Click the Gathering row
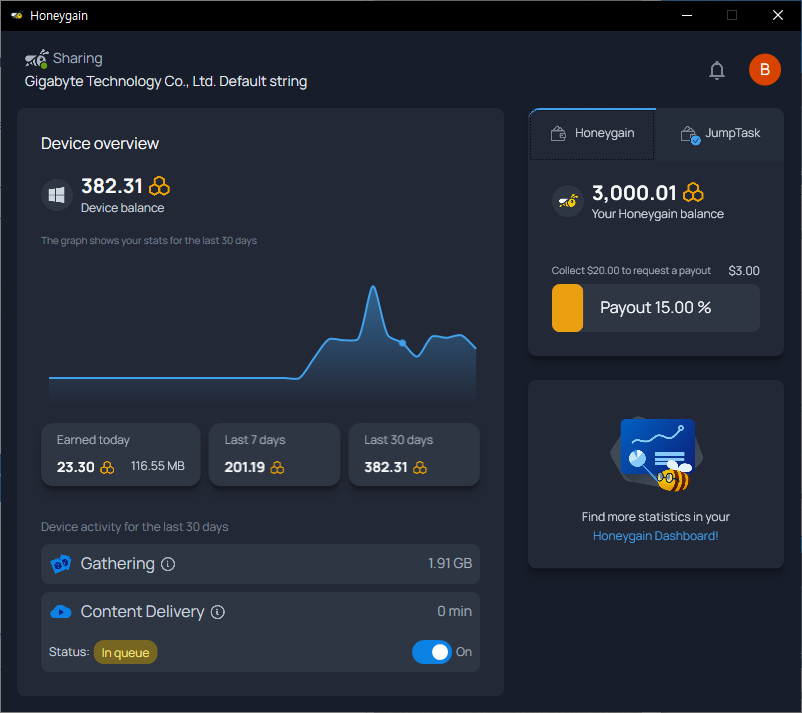The image size is (802, 713). pos(260,564)
